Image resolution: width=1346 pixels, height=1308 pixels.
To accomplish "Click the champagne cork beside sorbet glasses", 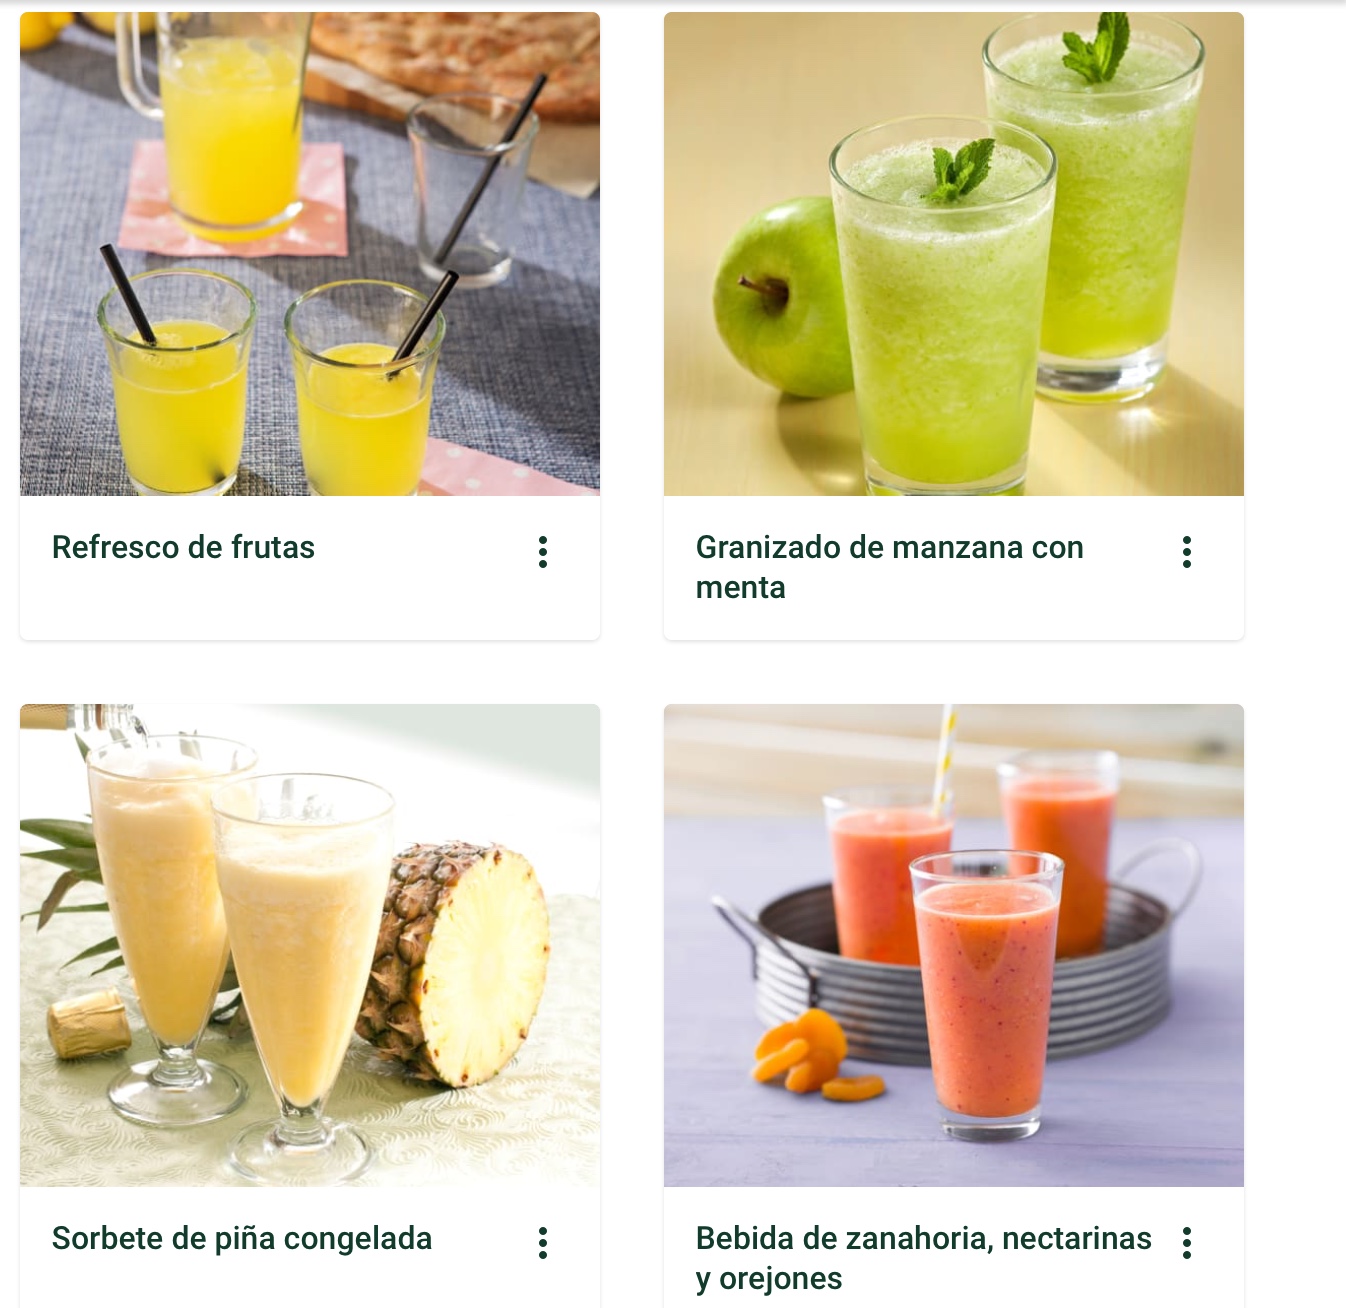I will point(89,1025).
